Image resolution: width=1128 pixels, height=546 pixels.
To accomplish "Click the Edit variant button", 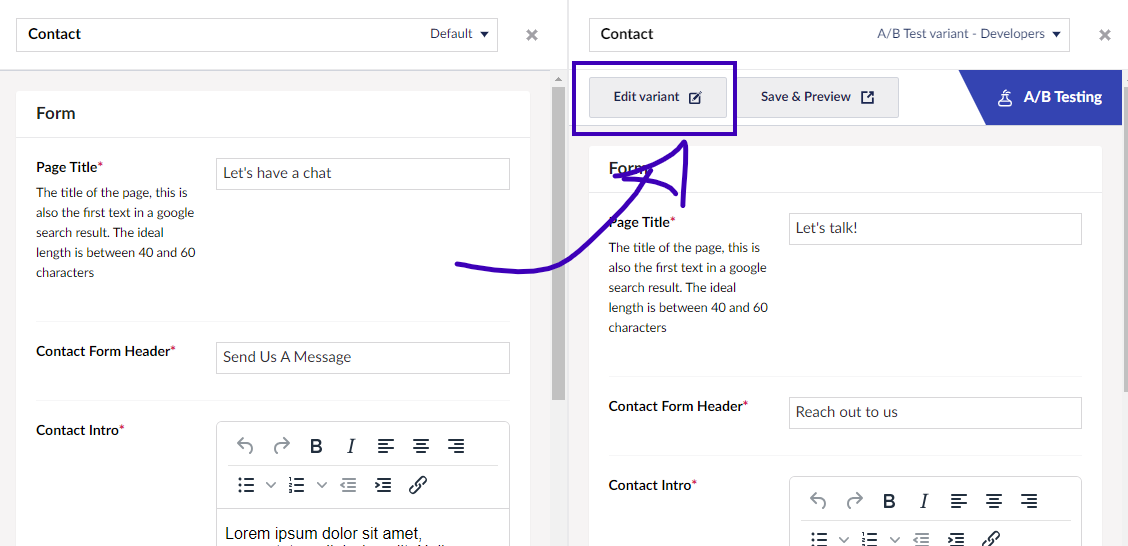I will 657,98.
